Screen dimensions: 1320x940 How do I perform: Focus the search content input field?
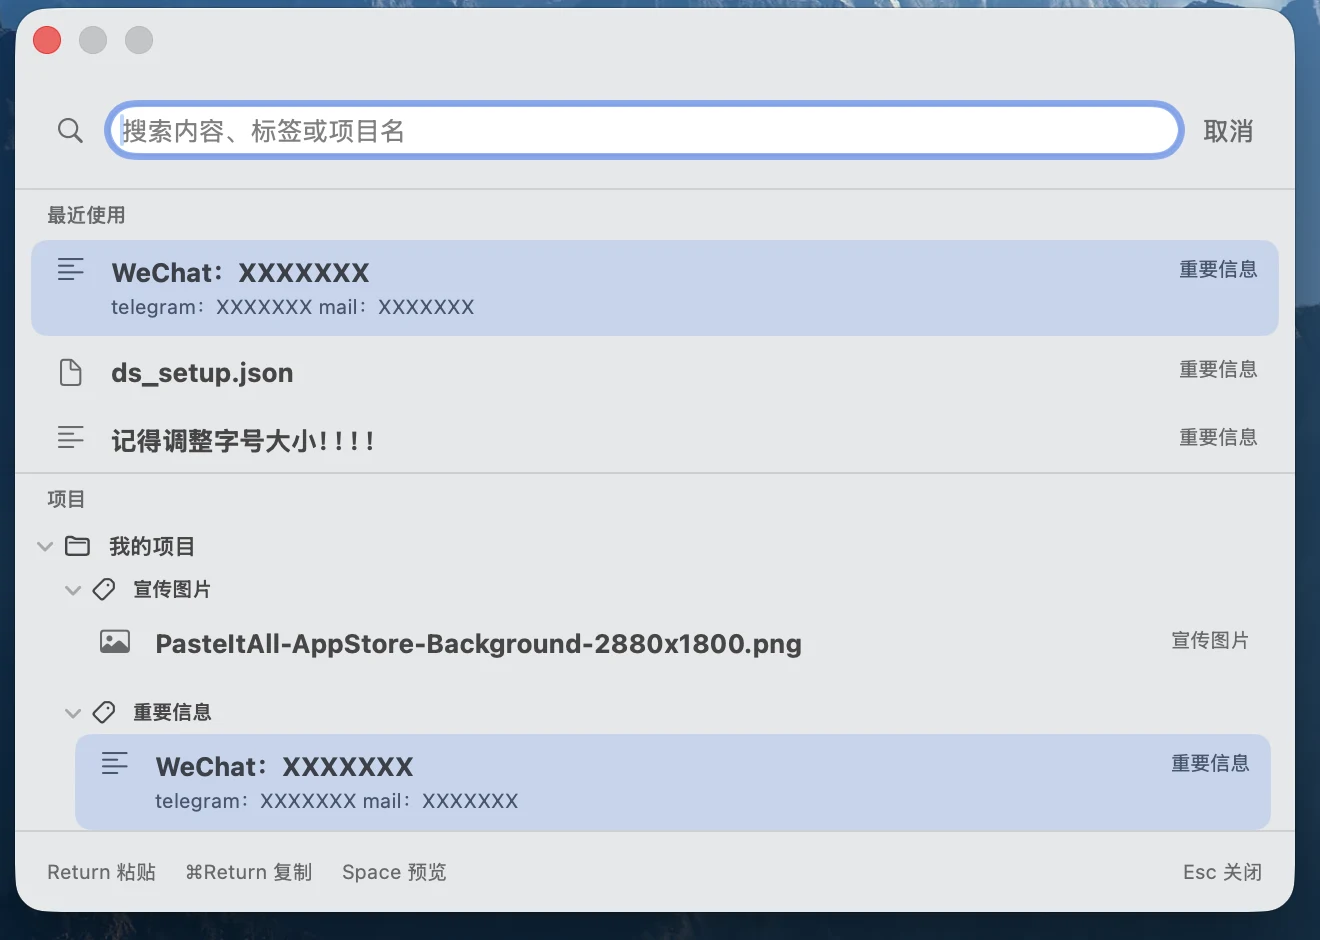pos(645,130)
